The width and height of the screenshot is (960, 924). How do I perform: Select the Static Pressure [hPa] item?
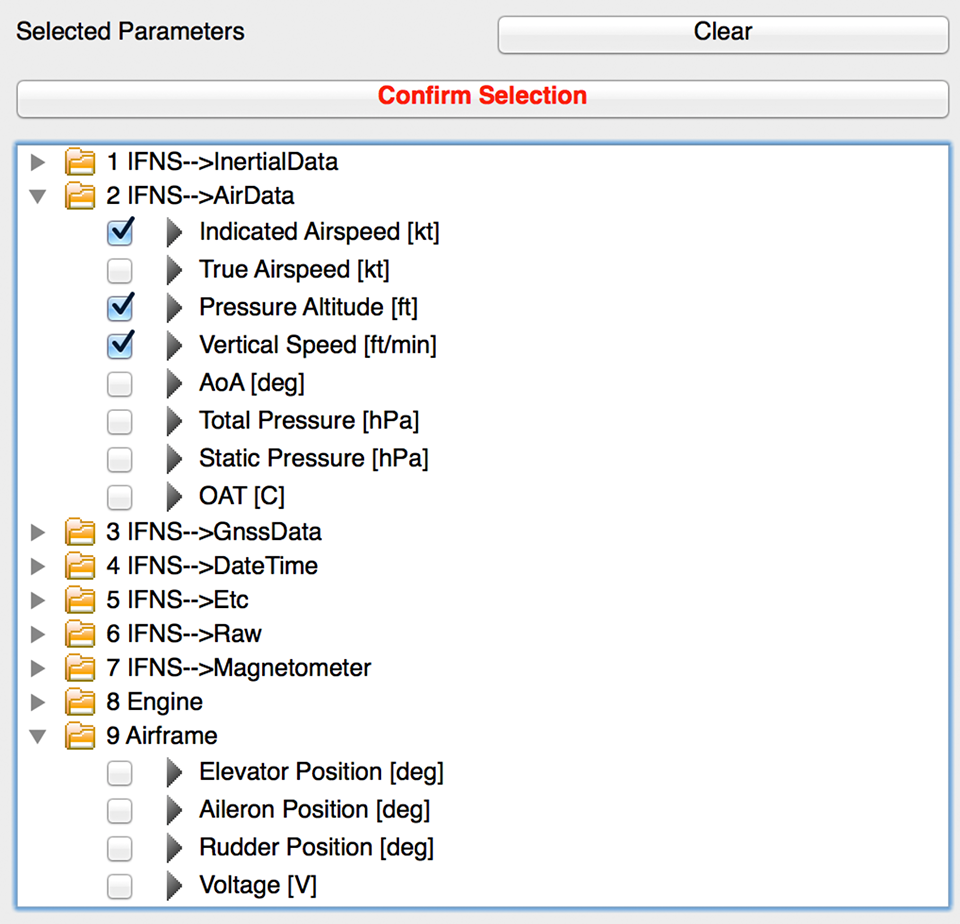tap(313, 459)
